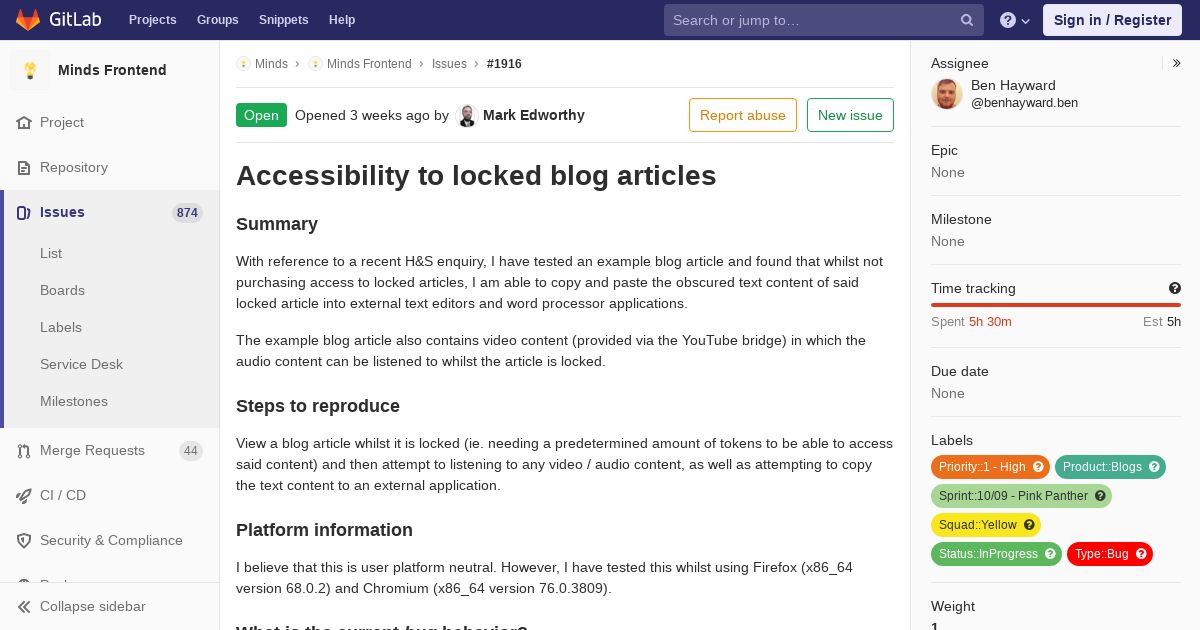Click Mark Edworthy's avatar image
This screenshot has height=630, width=1200.
click(467, 115)
